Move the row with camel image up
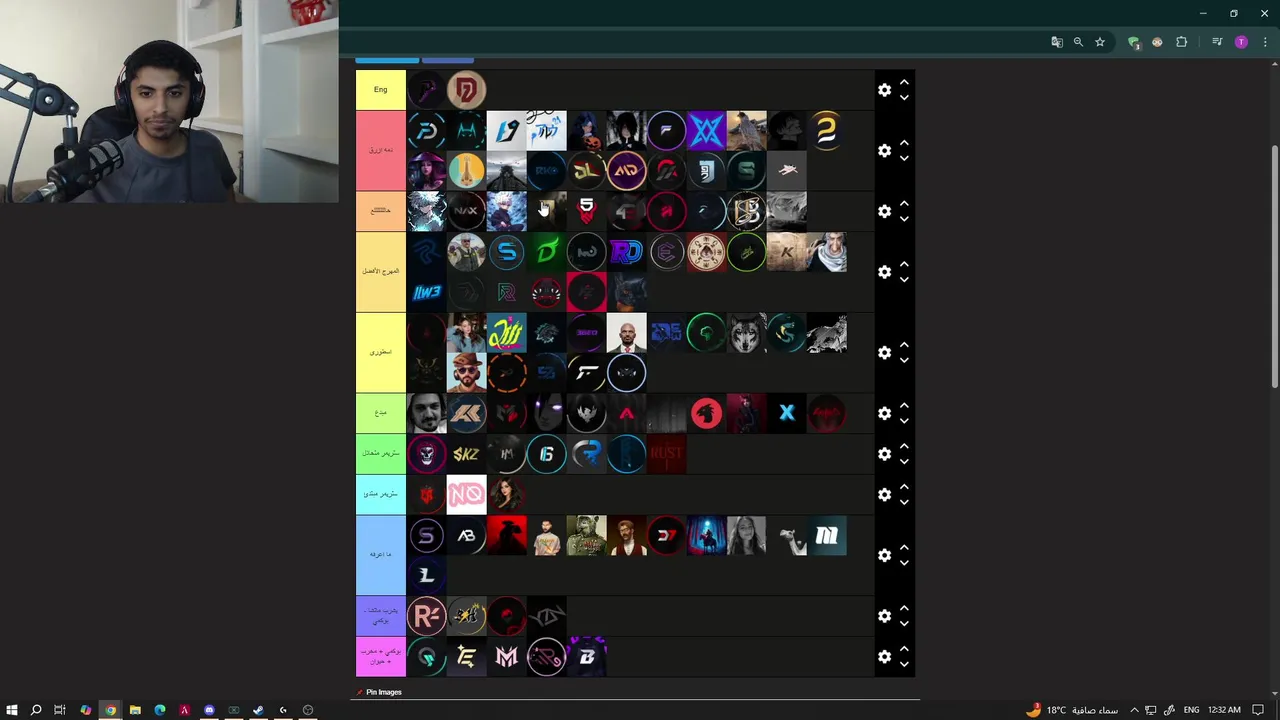The width and height of the screenshot is (1280, 720). click(904, 548)
